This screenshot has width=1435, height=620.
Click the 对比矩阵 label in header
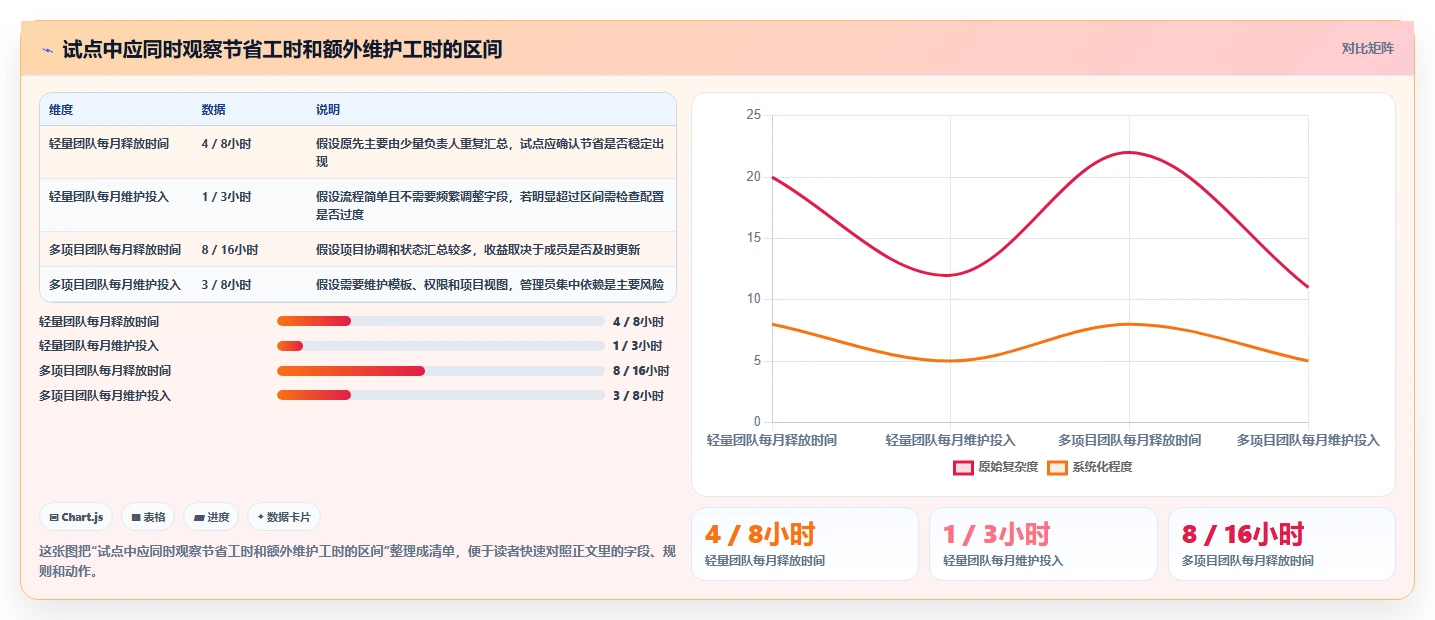pos(1367,48)
